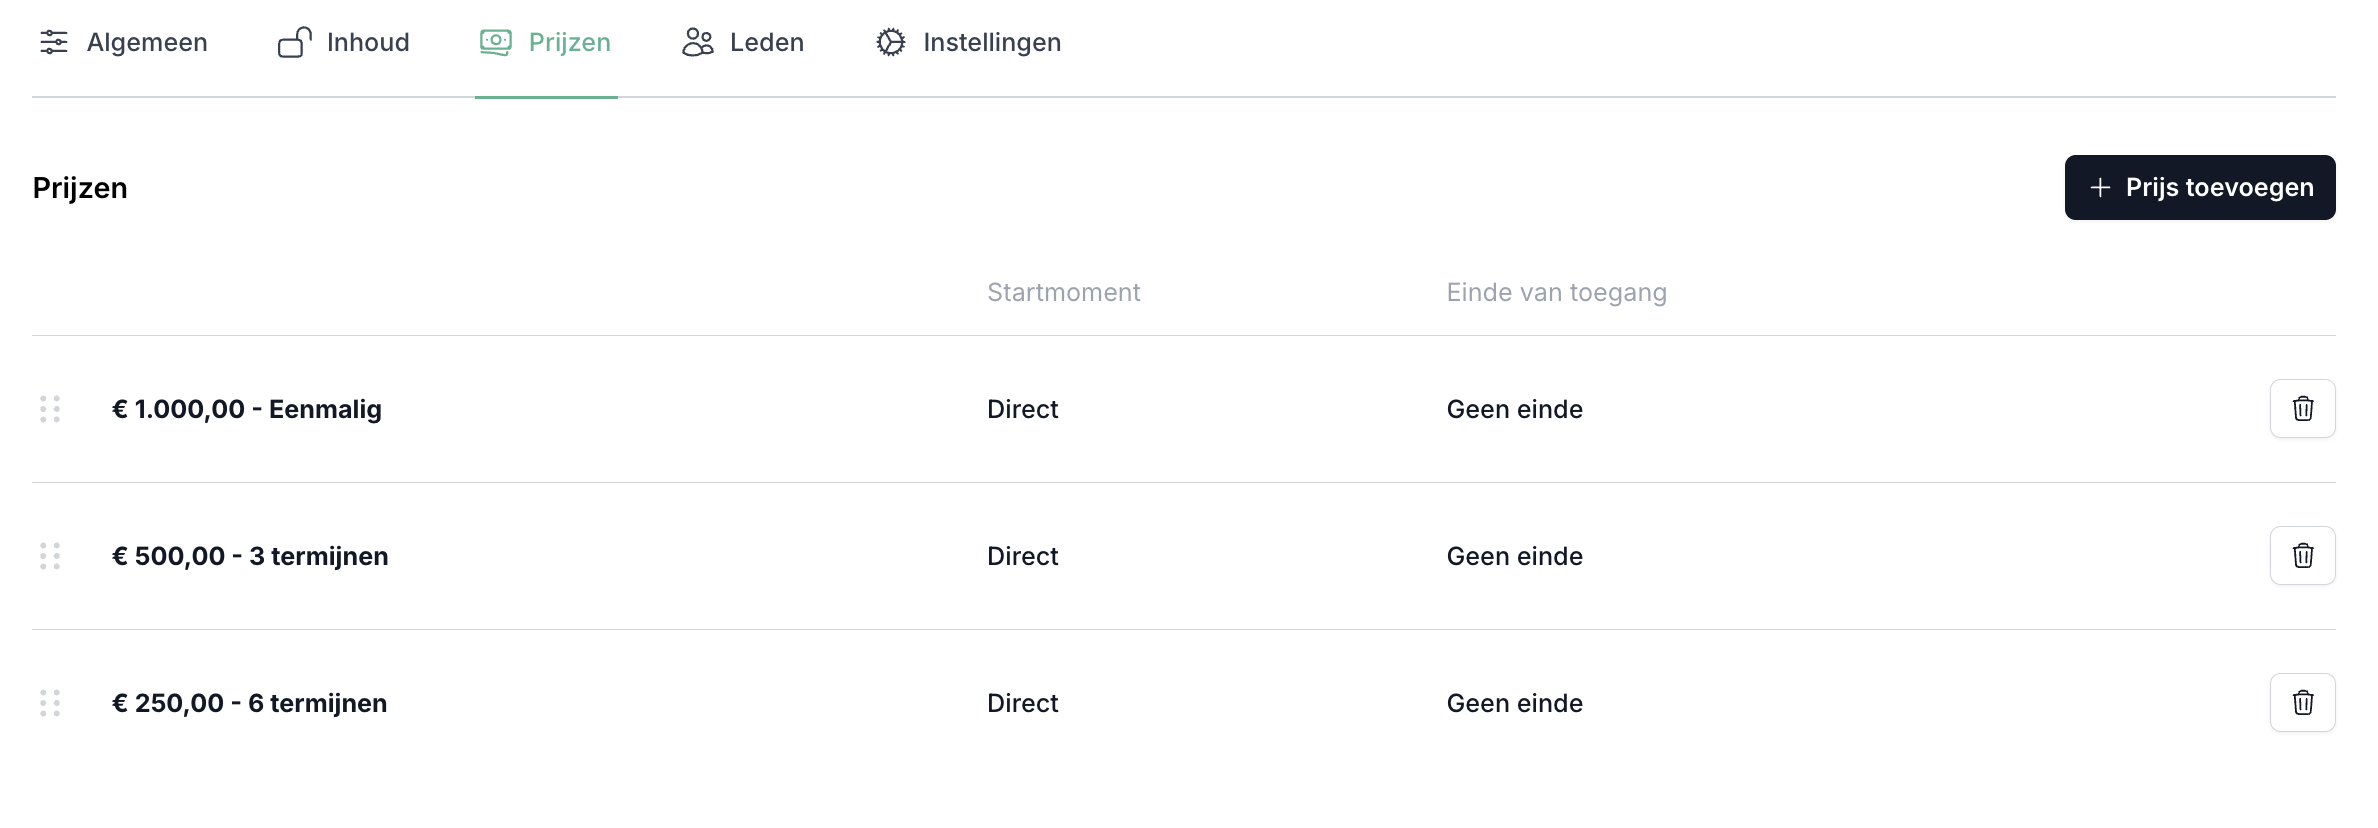
Task: Click the sliders icon beside Algemeen
Action: click(x=54, y=42)
